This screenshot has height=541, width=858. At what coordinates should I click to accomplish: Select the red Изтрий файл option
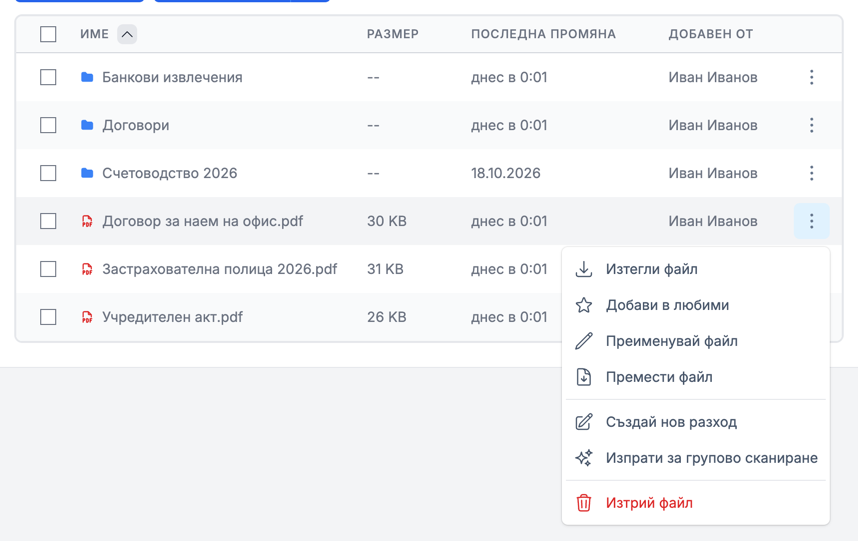pos(695,503)
